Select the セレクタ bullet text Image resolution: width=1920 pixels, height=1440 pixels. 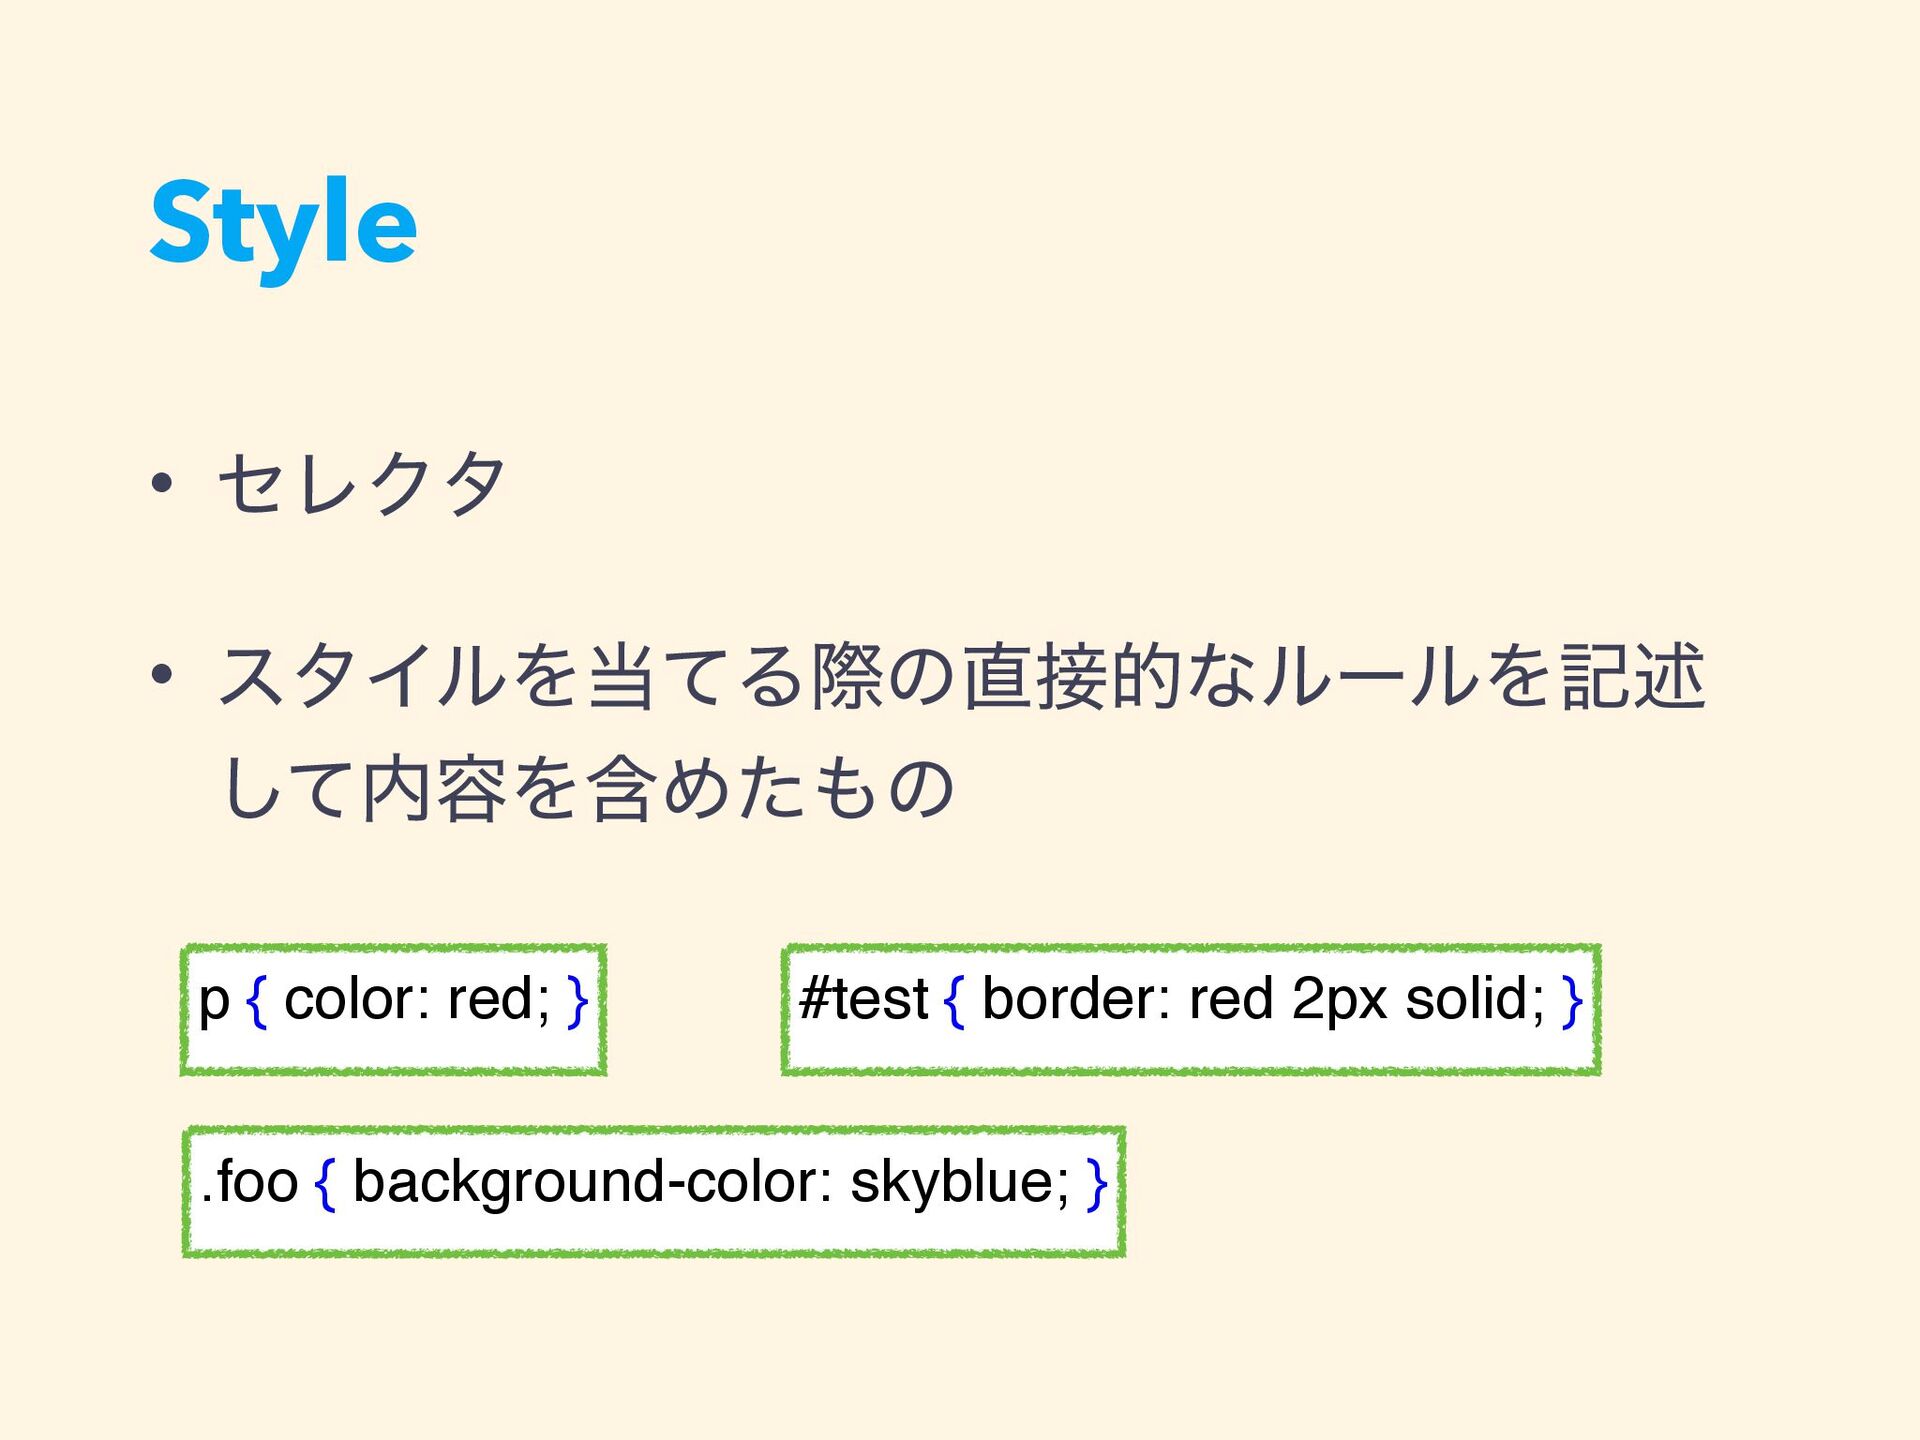click(x=362, y=484)
